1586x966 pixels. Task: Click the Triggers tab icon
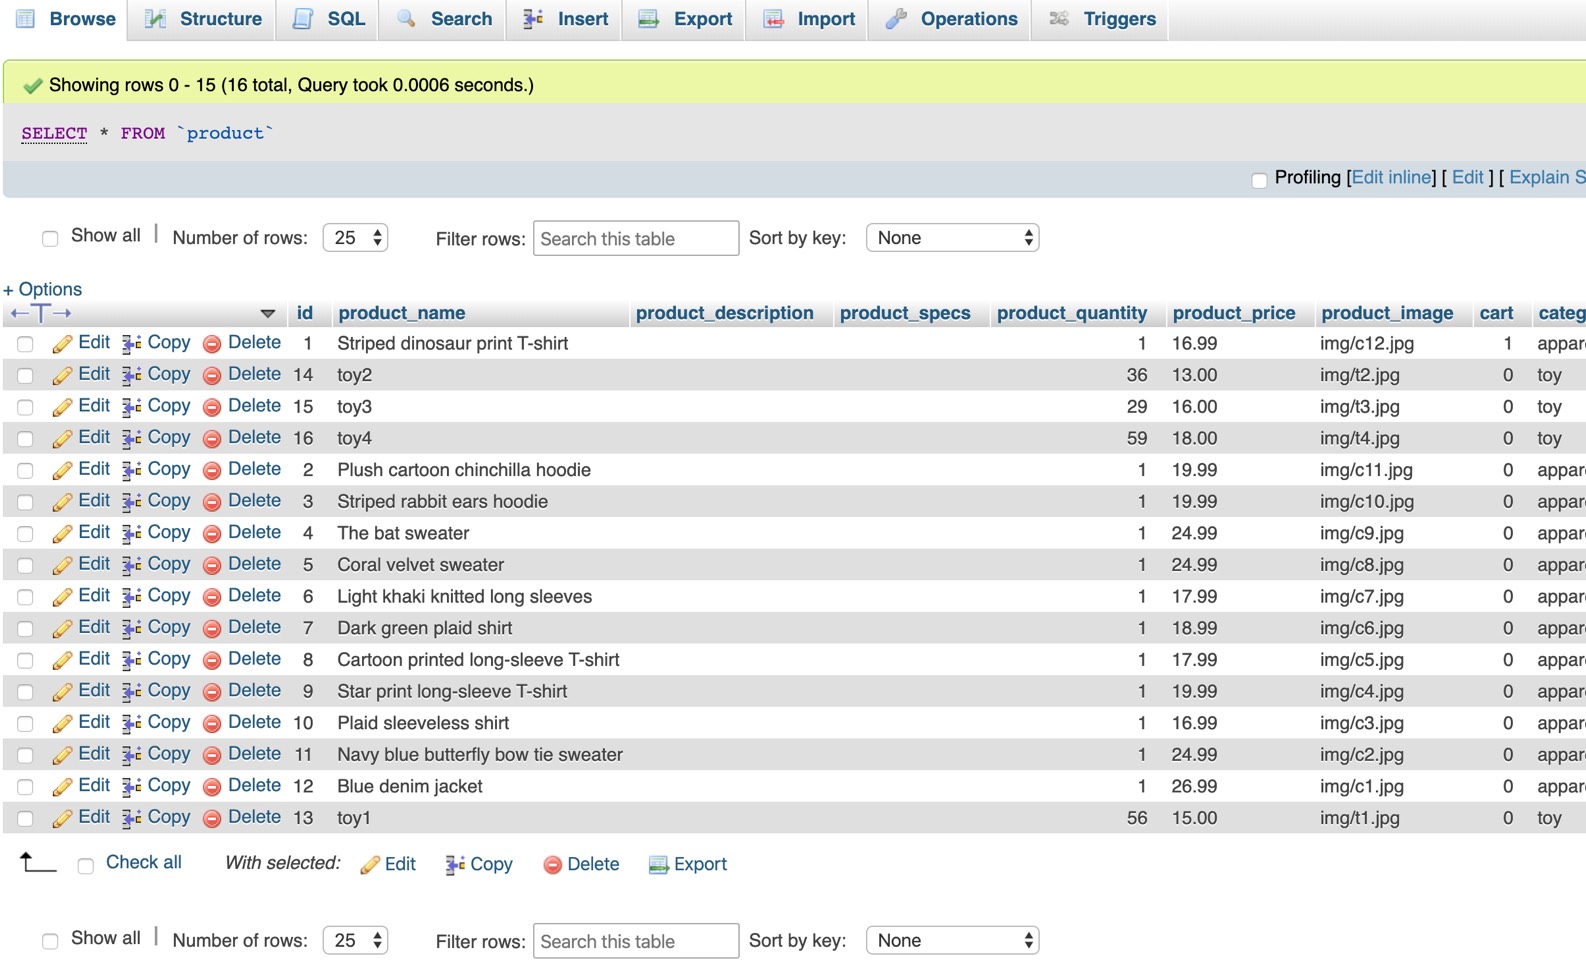pyautogui.click(x=1059, y=19)
